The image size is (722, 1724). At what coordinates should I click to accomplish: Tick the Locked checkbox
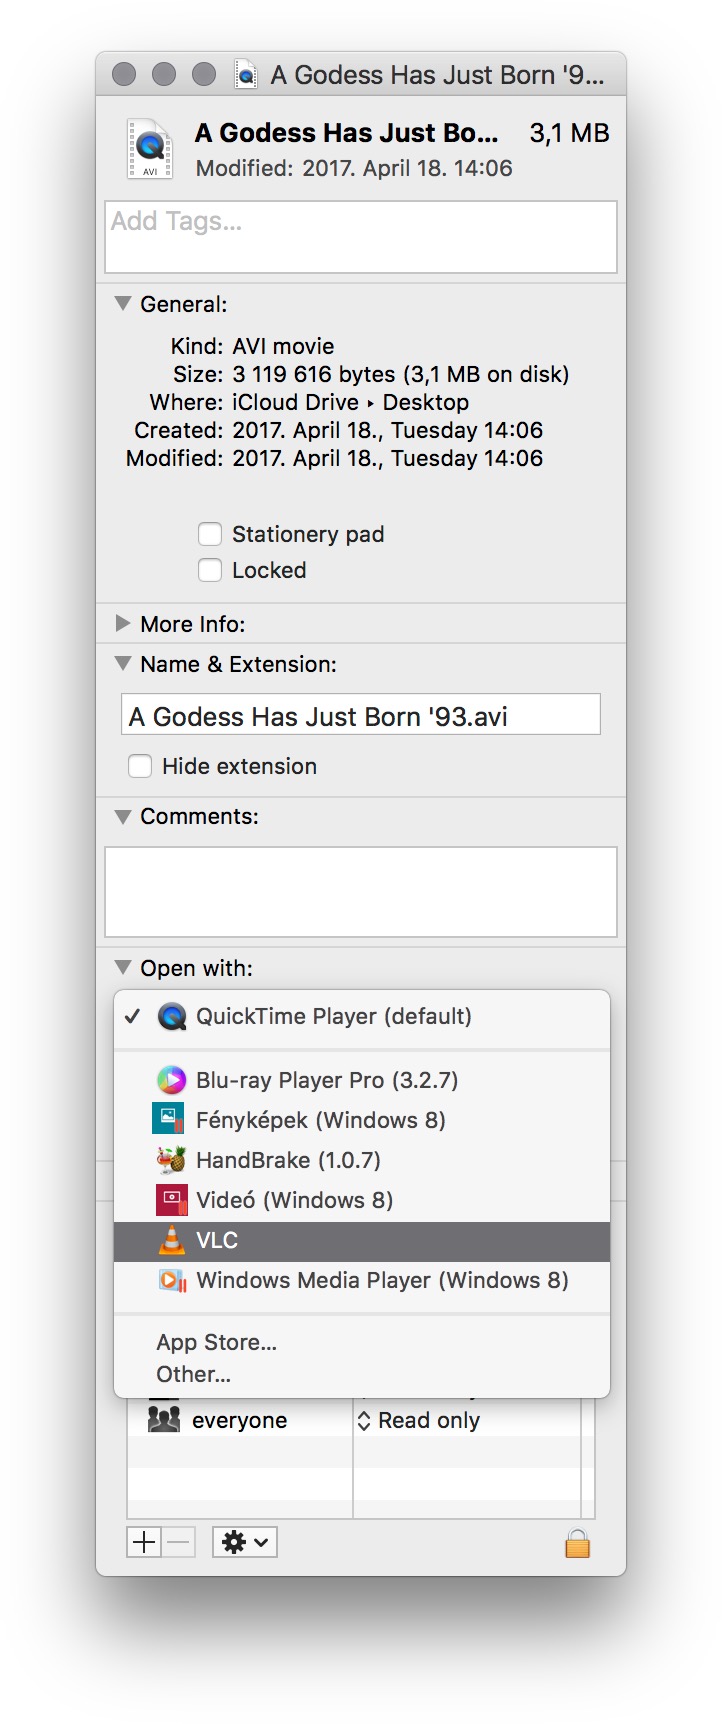pyautogui.click(x=209, y=570)
